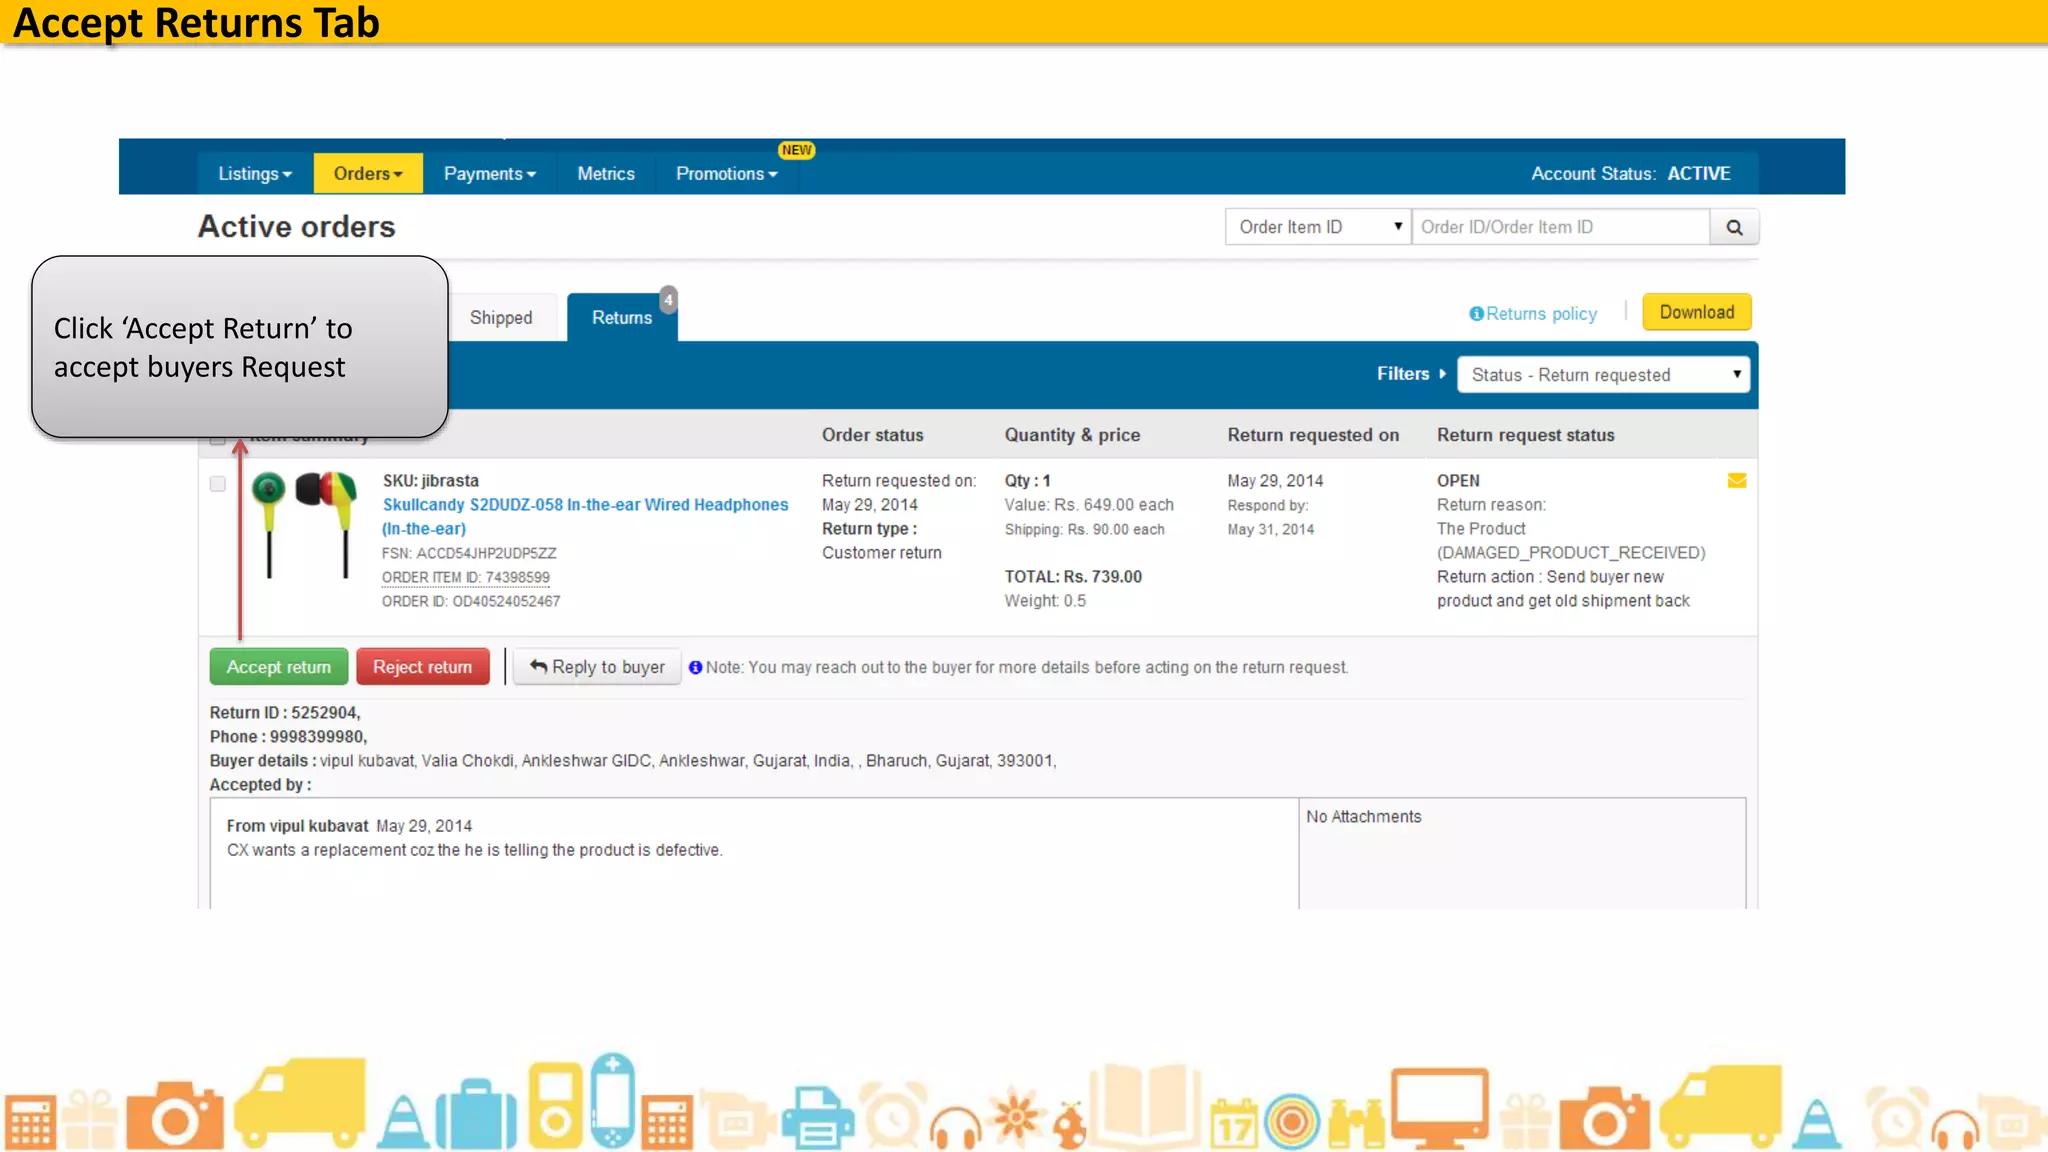Image resolution: width=2048 pixels, height=1152 pixels.
Task: Click the Phone : 9998399980 text
Action: 288,737
